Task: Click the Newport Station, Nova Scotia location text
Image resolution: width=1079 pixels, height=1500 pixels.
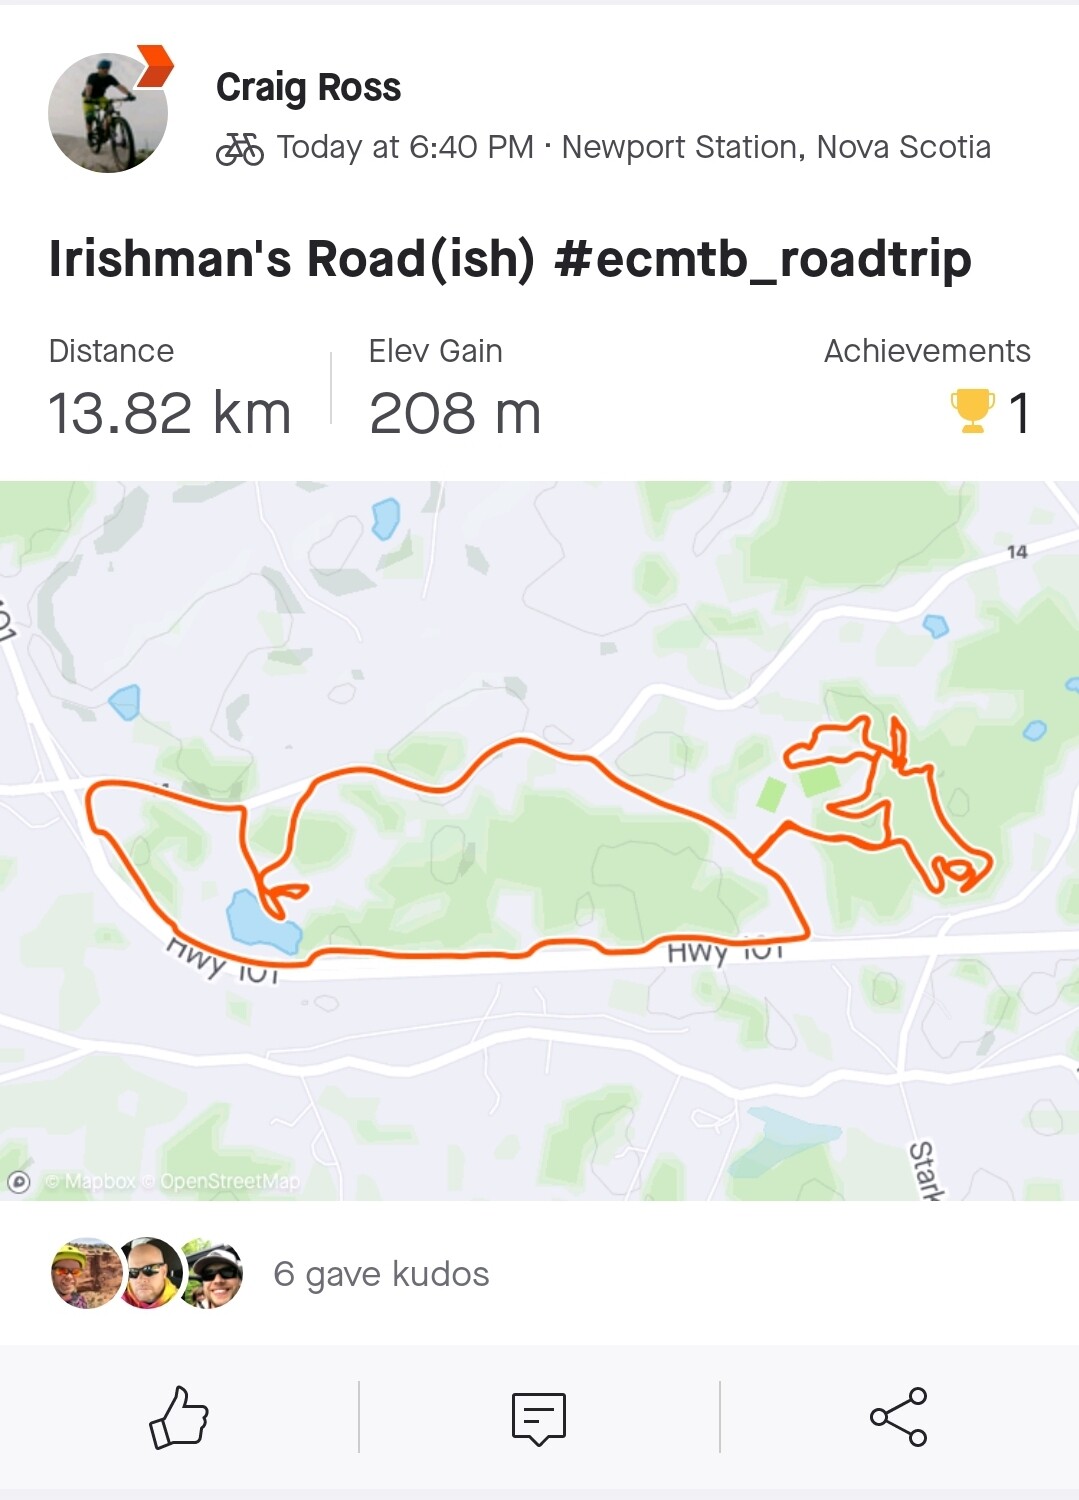Action: 776,148
